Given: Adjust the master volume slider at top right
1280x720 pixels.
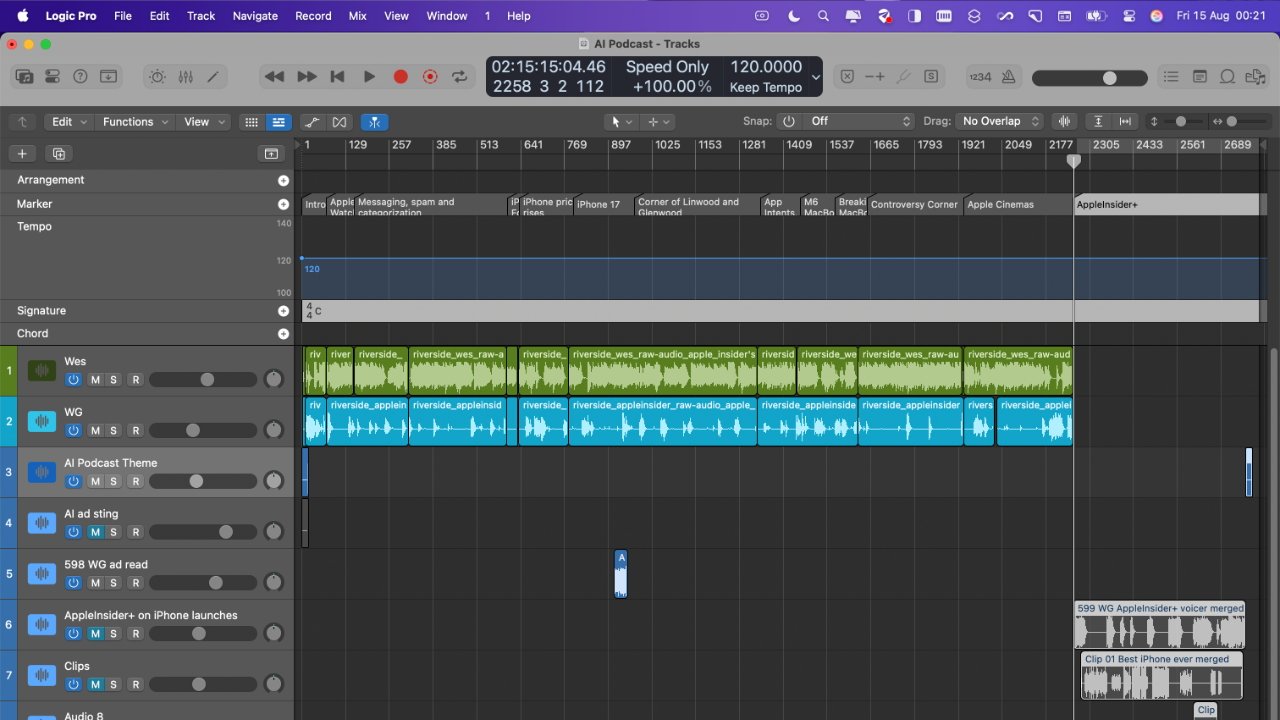Looking at the screenshot, I should [x=1112, y=77].
